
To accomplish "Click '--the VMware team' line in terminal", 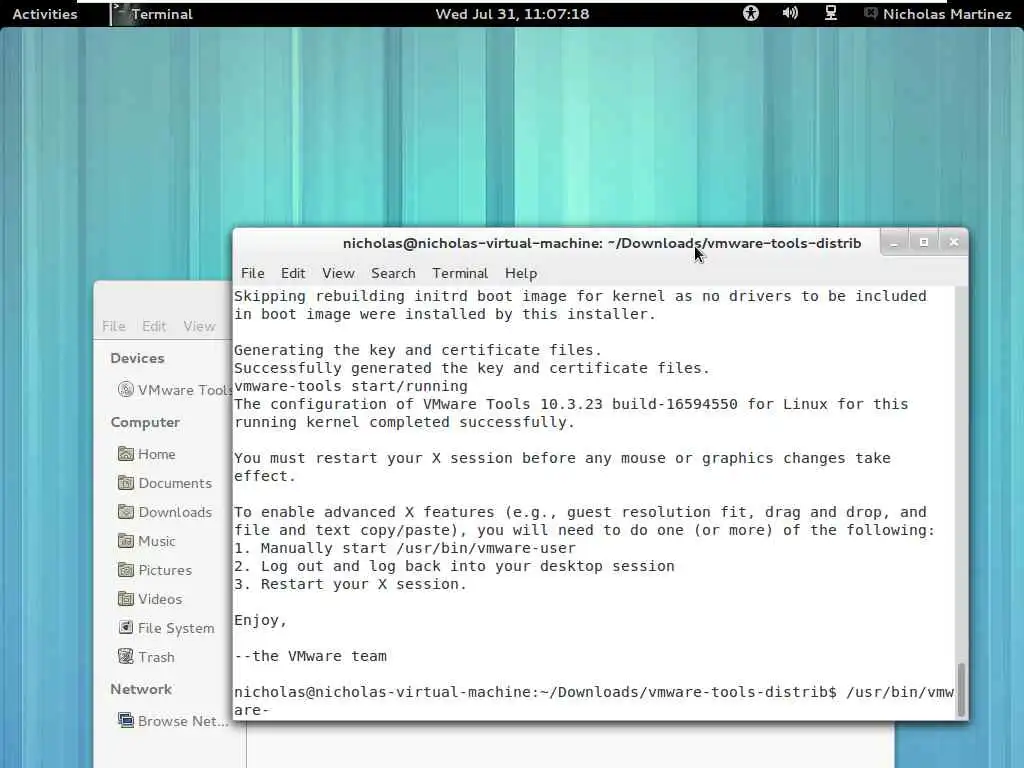I will pos(310,656).
